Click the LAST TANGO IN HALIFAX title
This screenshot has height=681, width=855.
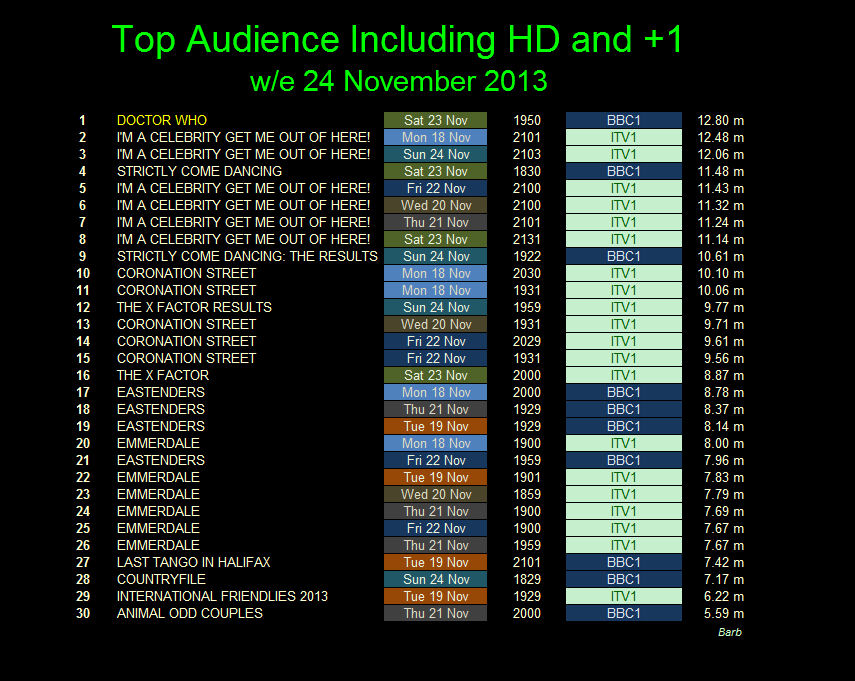point(193,562)
